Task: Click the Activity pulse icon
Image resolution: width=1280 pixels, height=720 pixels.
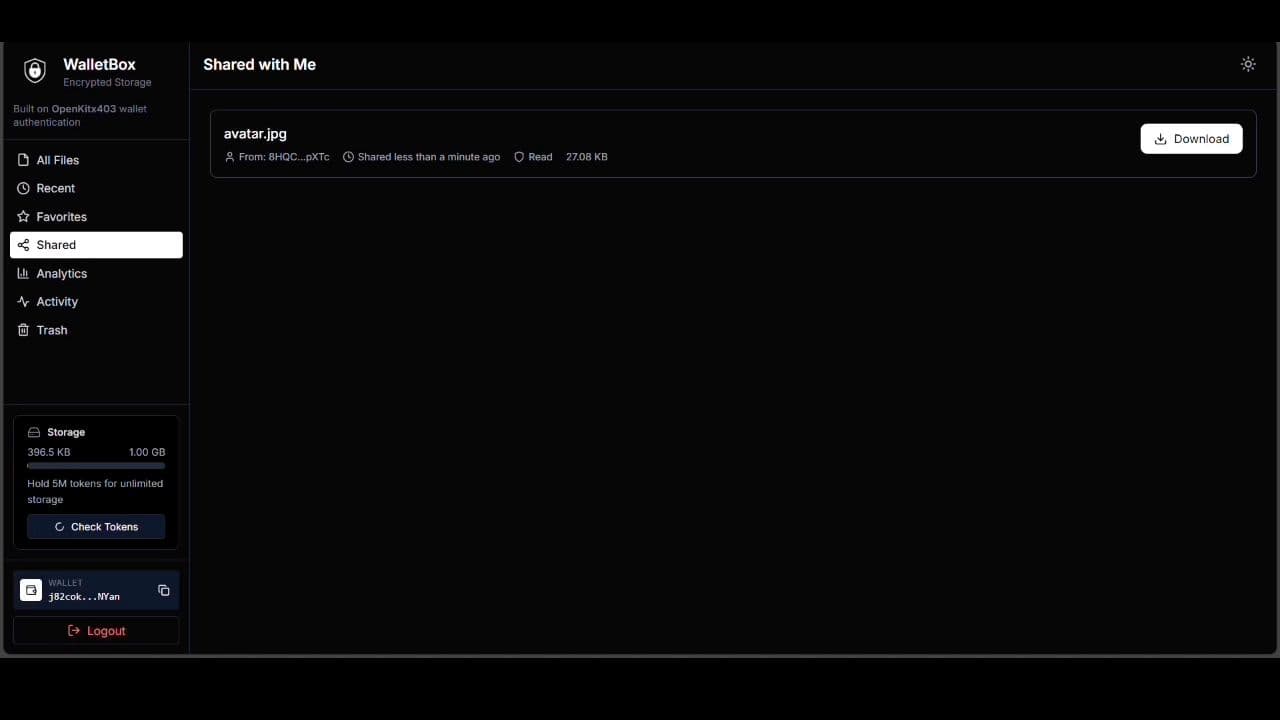Action: [x=23, y=301]
